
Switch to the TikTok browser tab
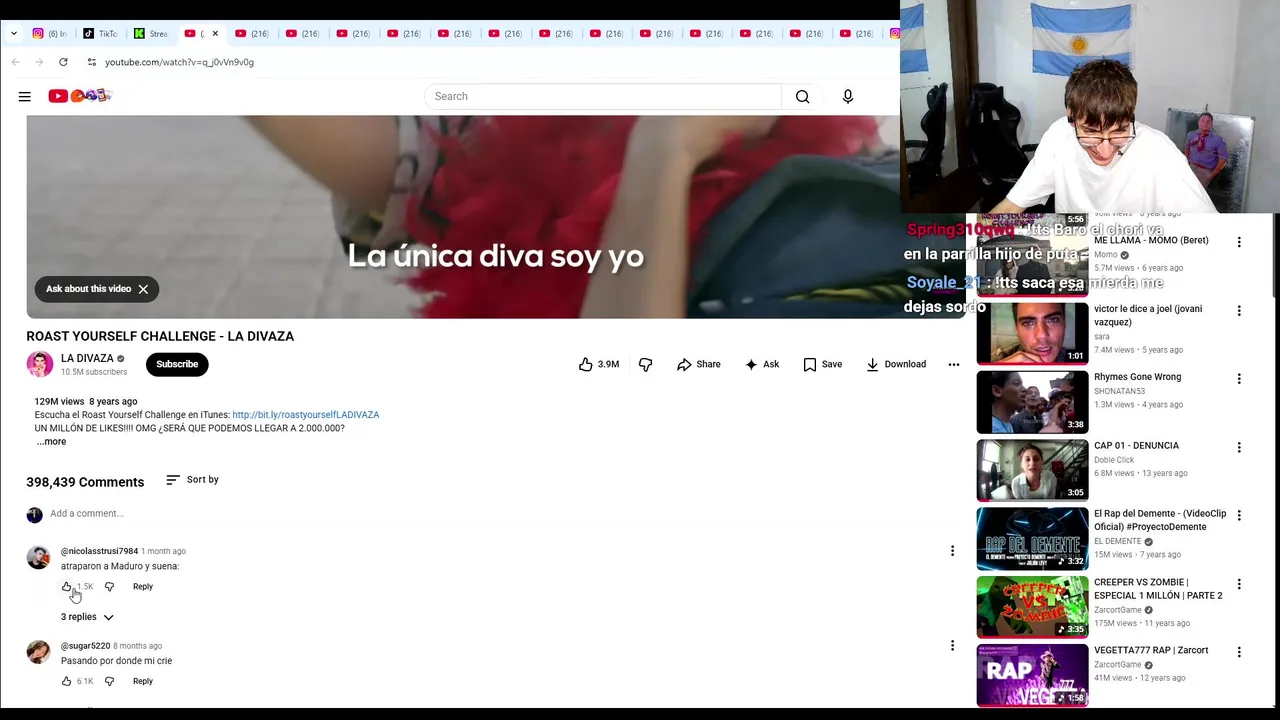coord(100,33)
